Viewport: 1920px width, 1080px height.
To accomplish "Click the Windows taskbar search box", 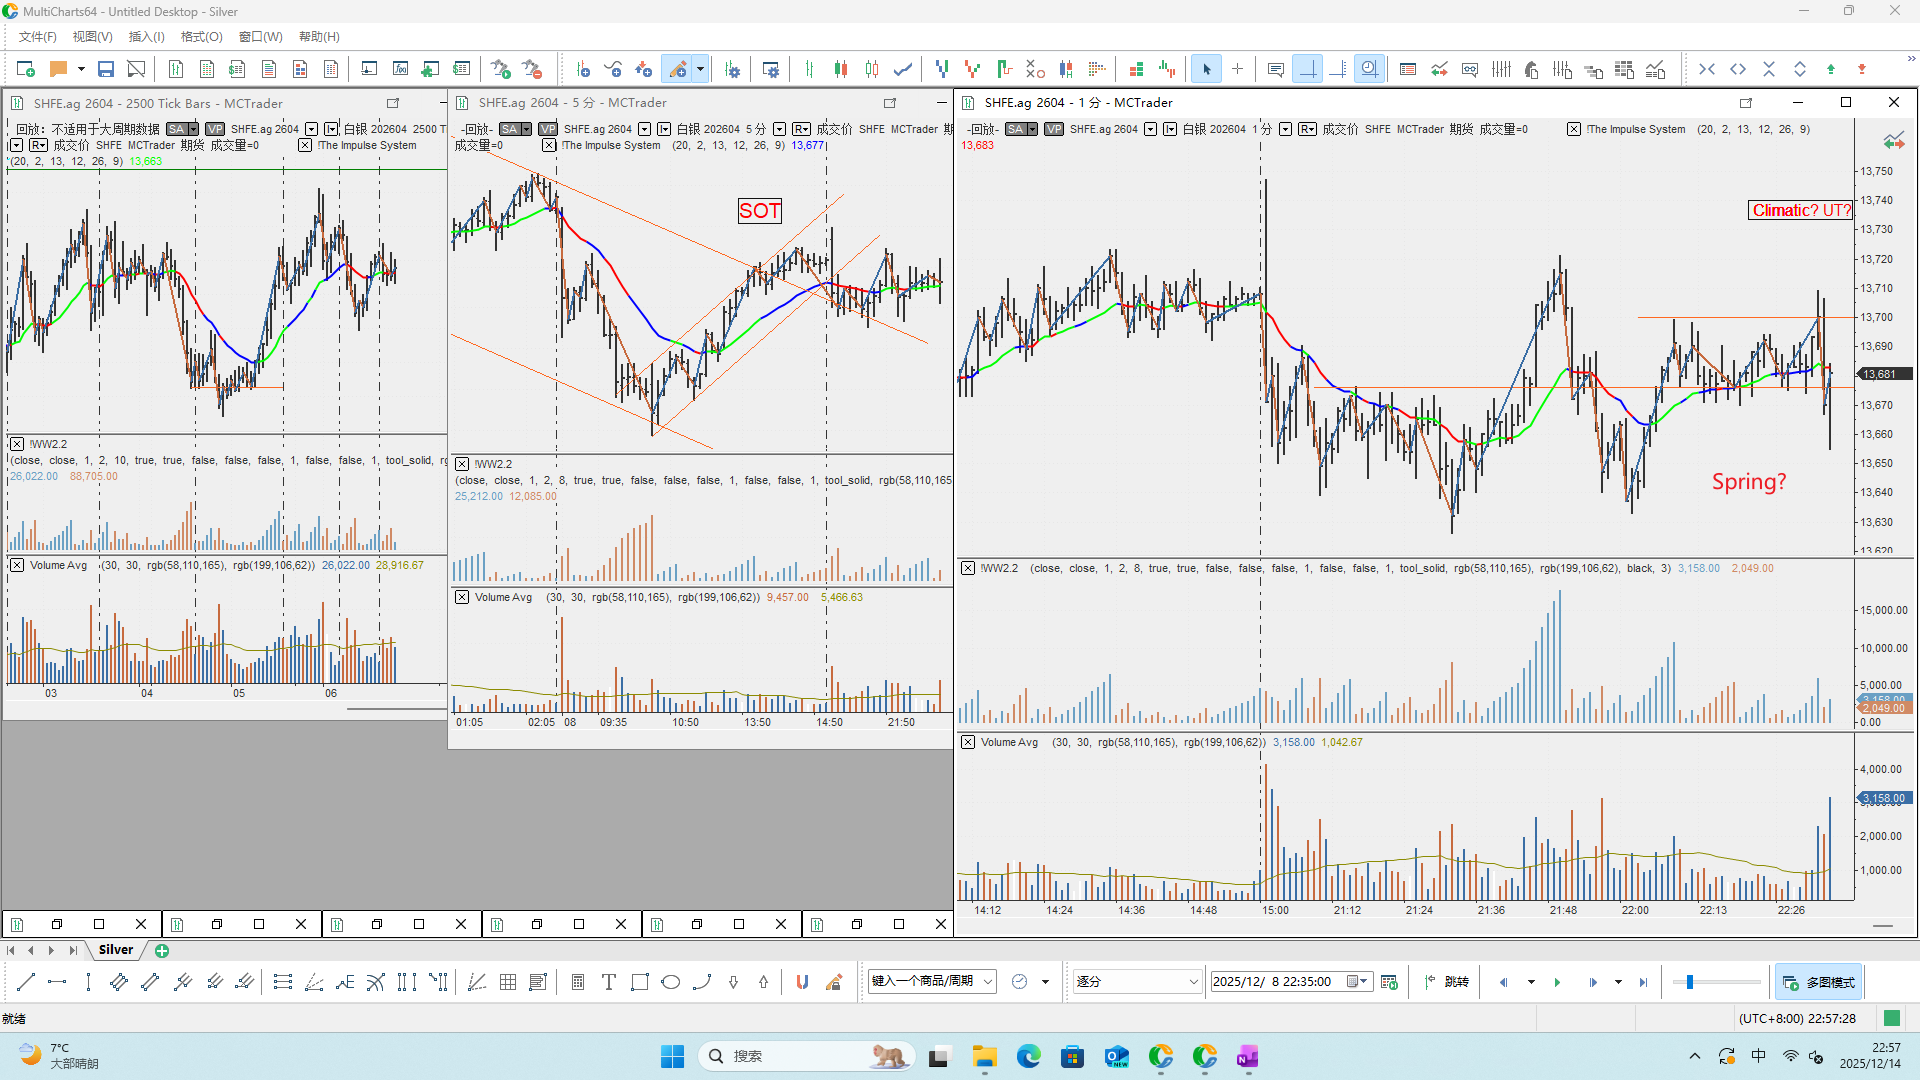I will (x=806, y=1056).
